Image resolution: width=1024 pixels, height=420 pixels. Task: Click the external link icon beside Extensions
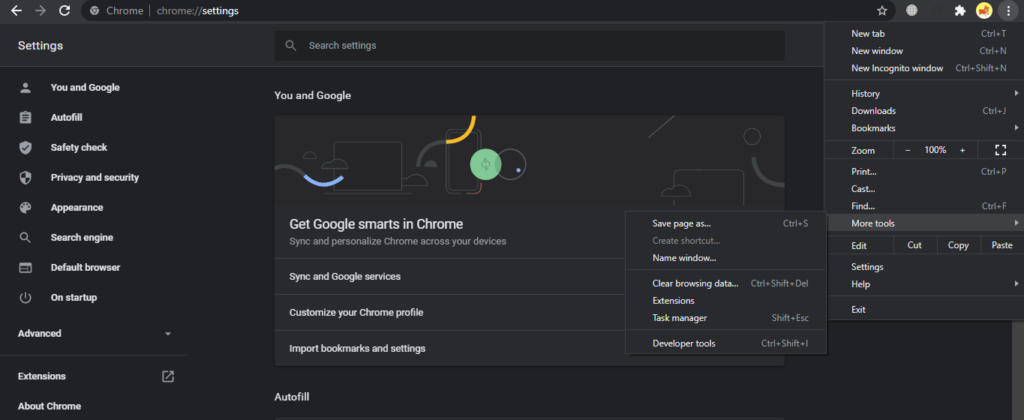click(x=168, y=376)
